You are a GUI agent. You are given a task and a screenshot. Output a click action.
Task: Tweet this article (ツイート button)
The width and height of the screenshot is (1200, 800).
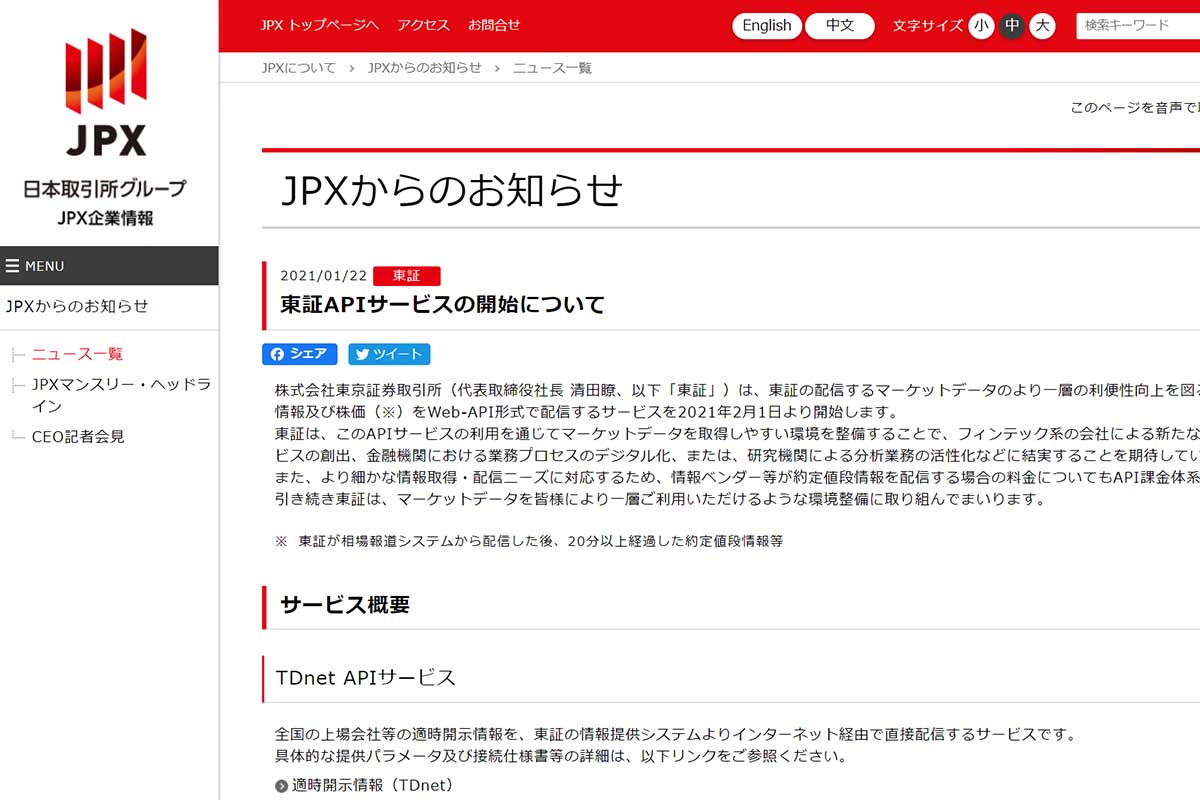pyautogui.click(x=389, y=354)
